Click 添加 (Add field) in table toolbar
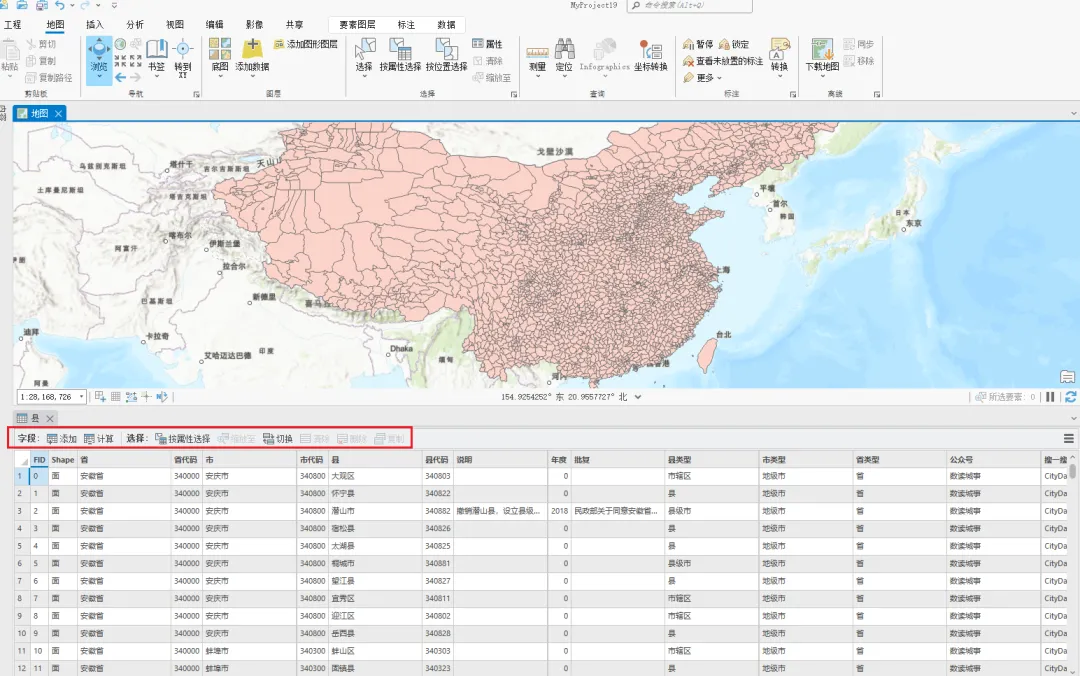This screenshot has height=676, width=1080. [62, 438]
